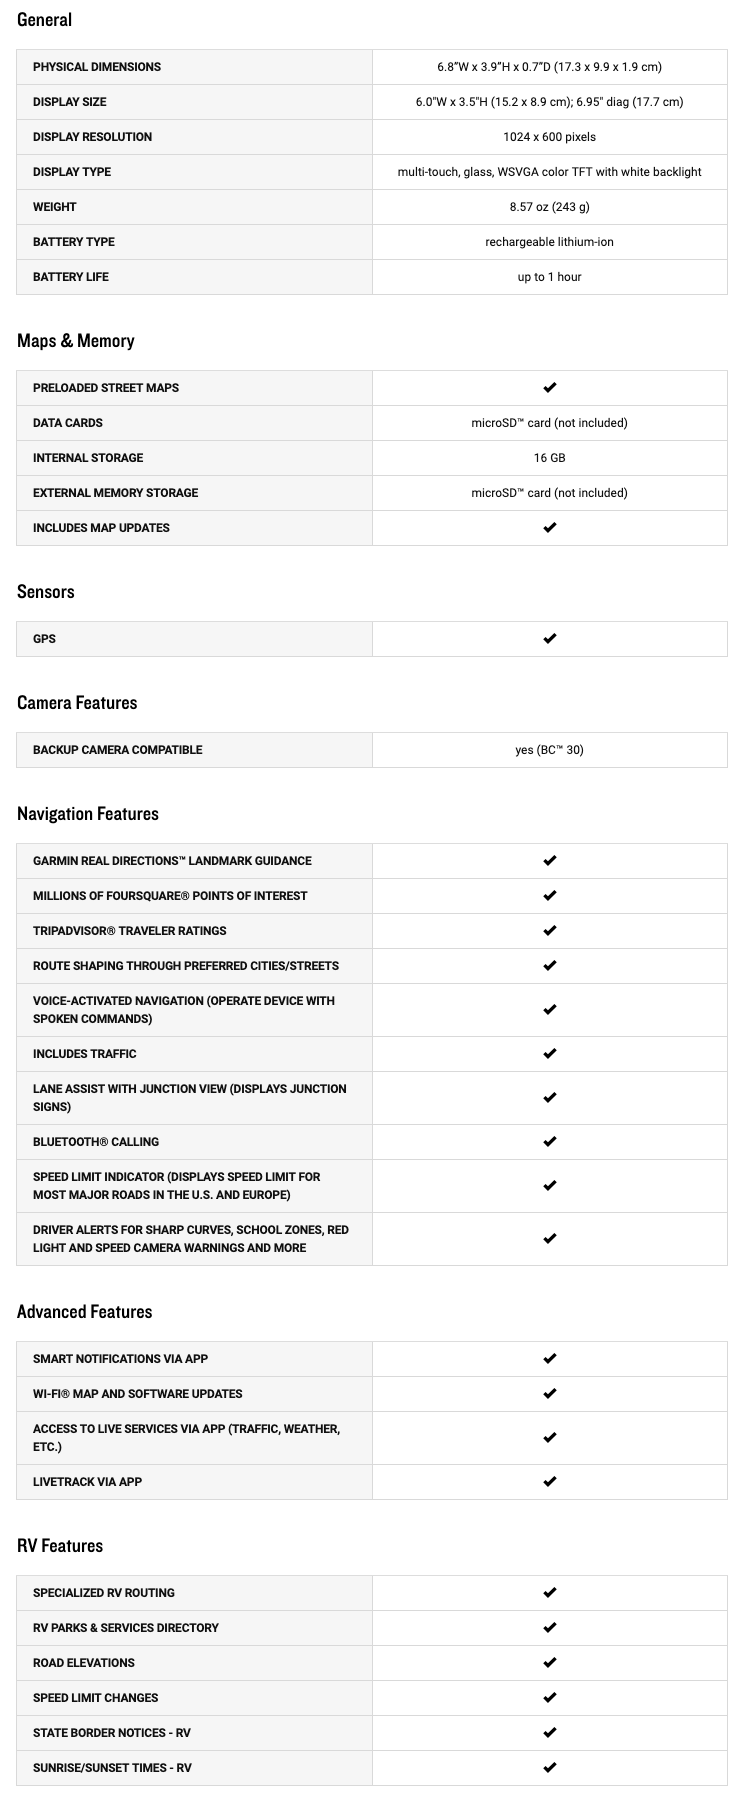Click the Internal Storage 16 GB value

549,458
